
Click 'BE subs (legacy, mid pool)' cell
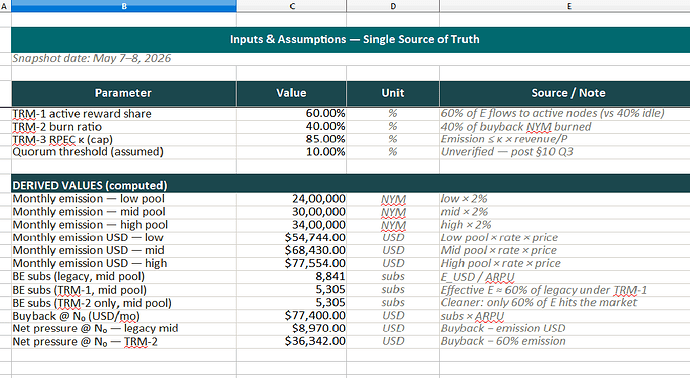coord(124,276)
